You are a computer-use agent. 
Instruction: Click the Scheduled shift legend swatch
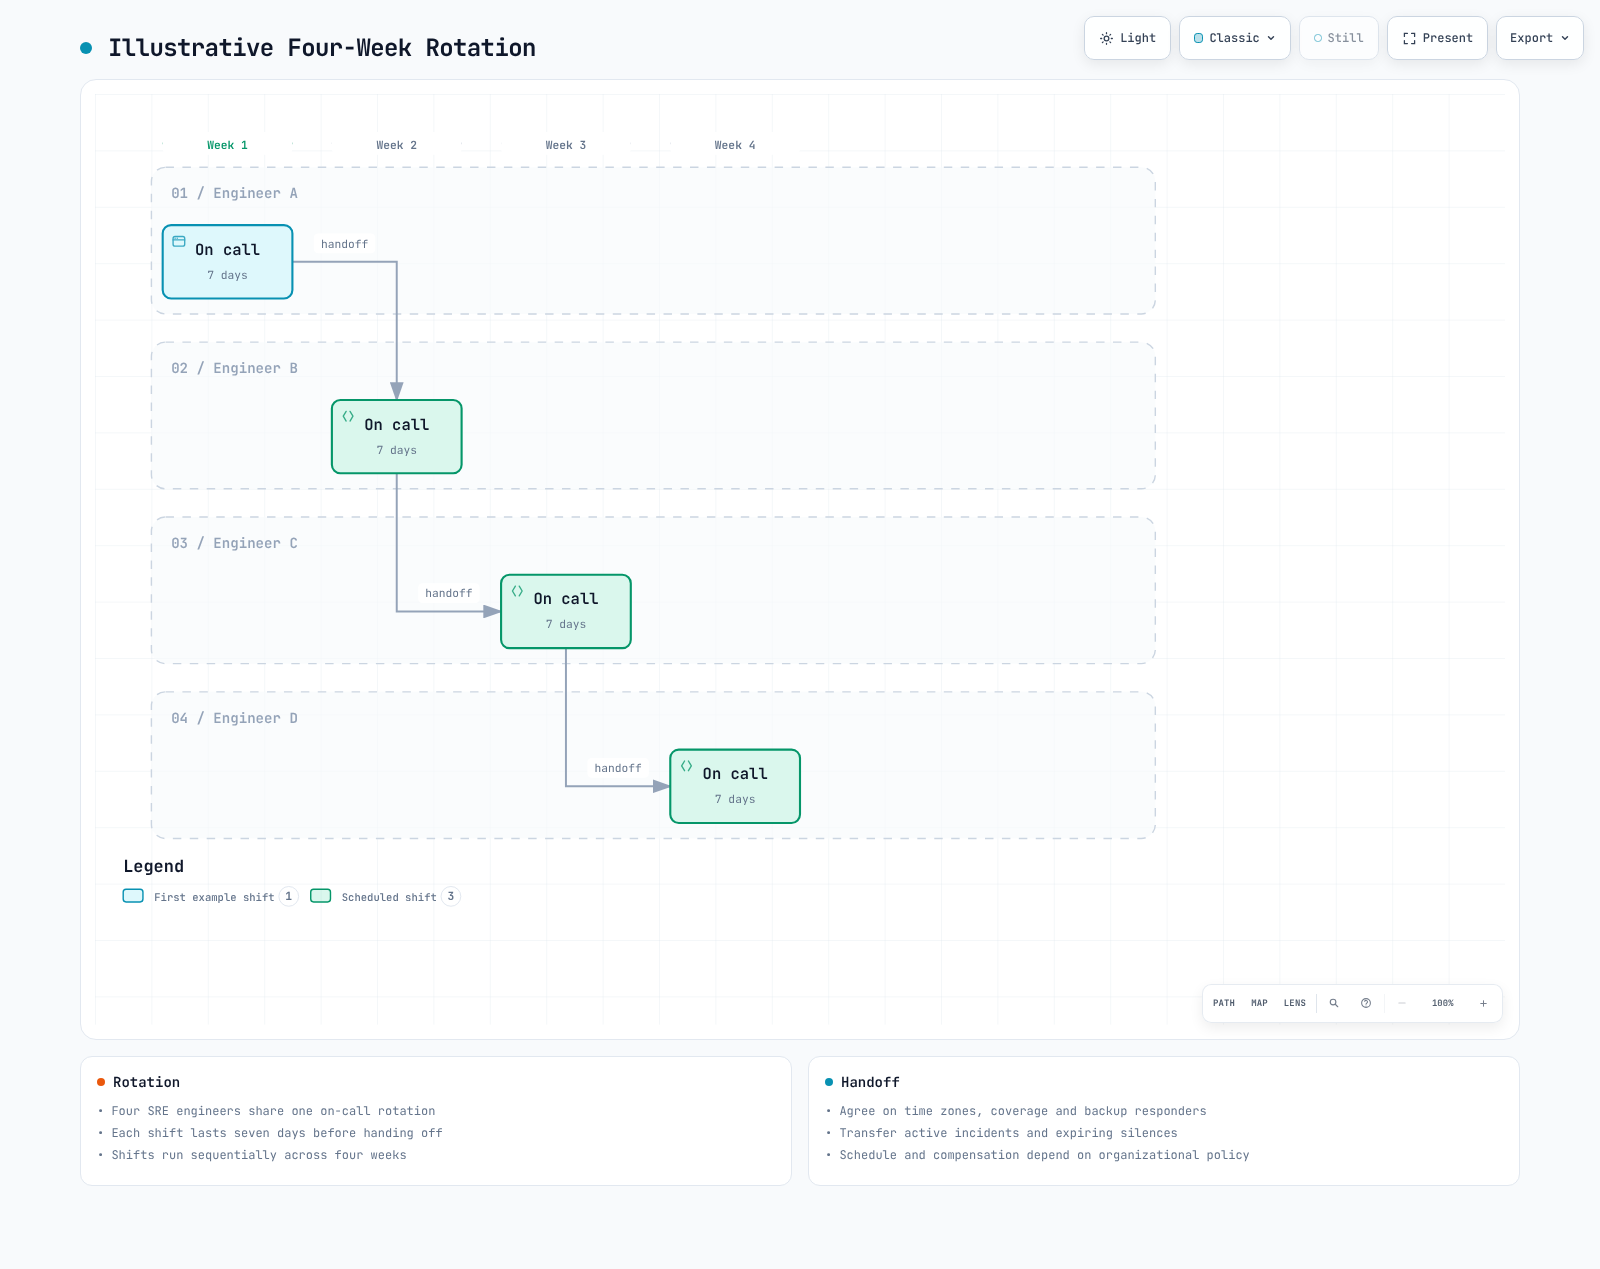tap(320, 896)
